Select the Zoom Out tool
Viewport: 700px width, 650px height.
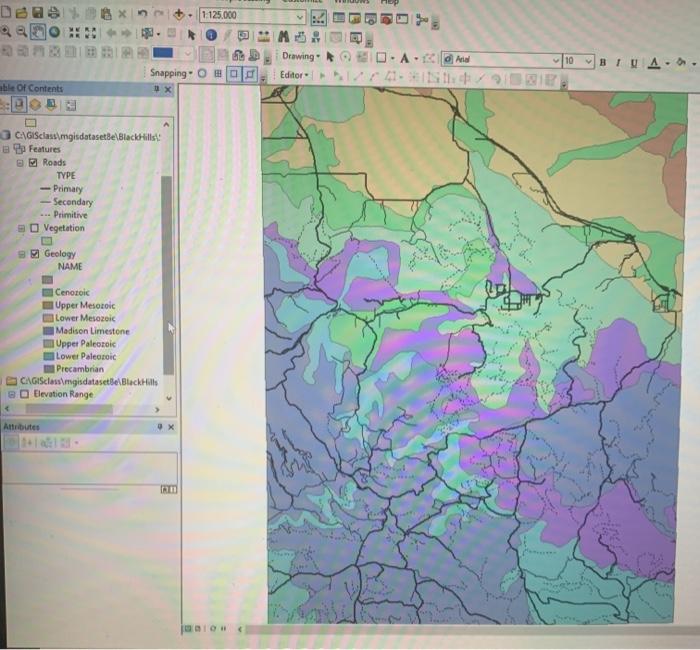coord(21,32)
